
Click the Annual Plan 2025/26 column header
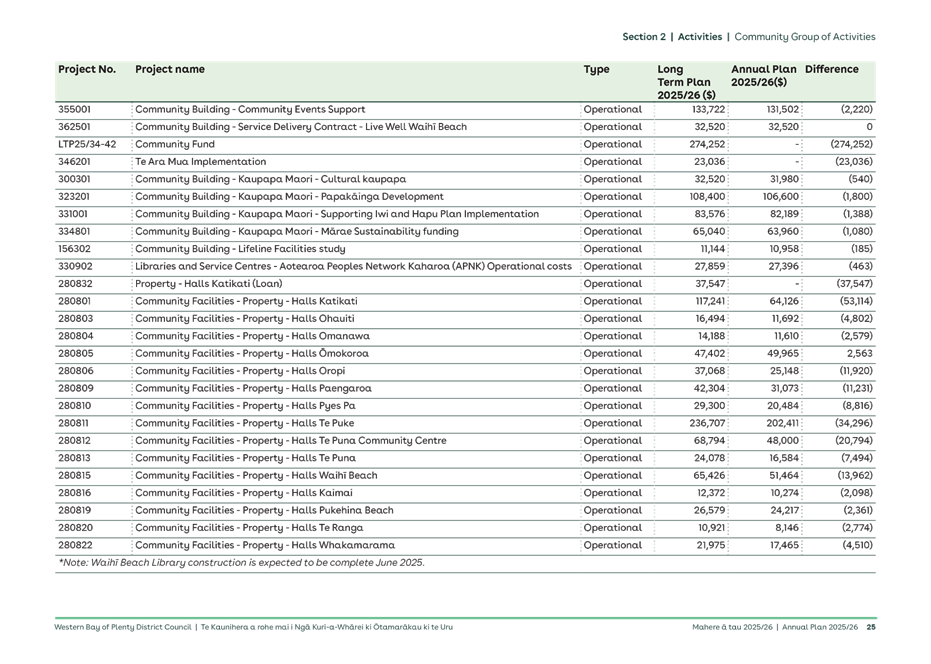763,75
